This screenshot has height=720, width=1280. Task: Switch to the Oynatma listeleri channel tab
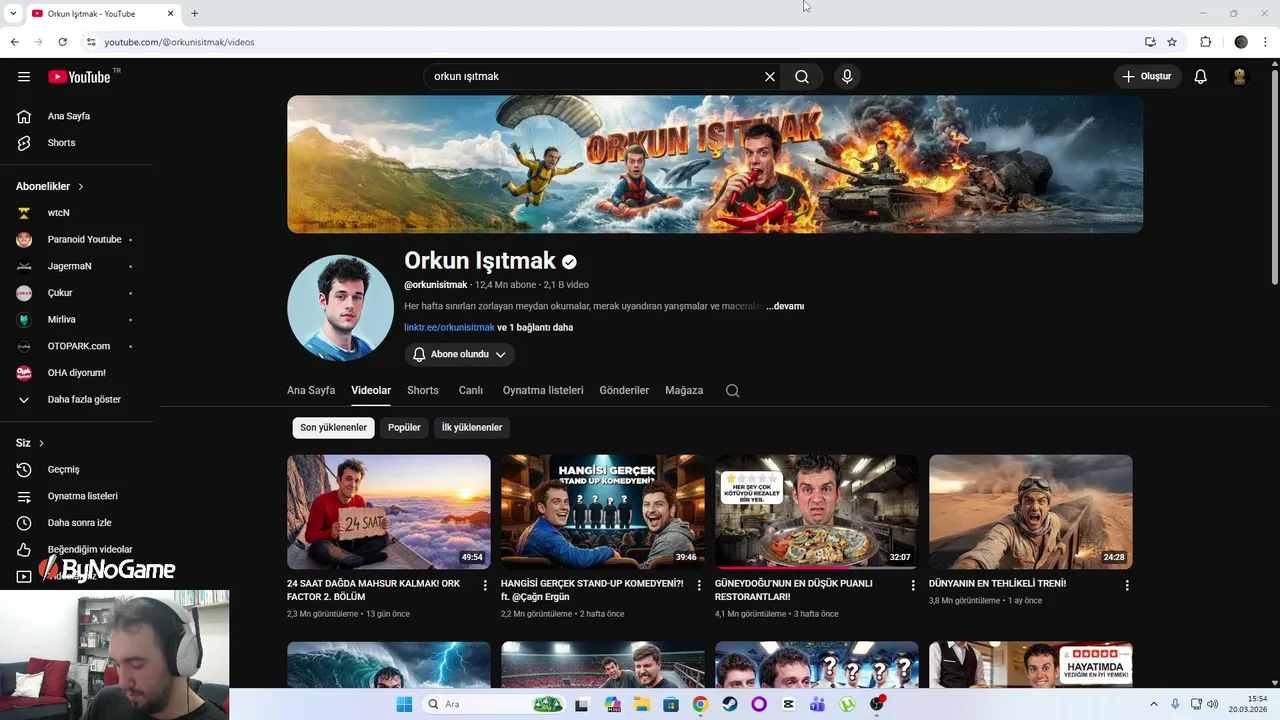point(543,391)
